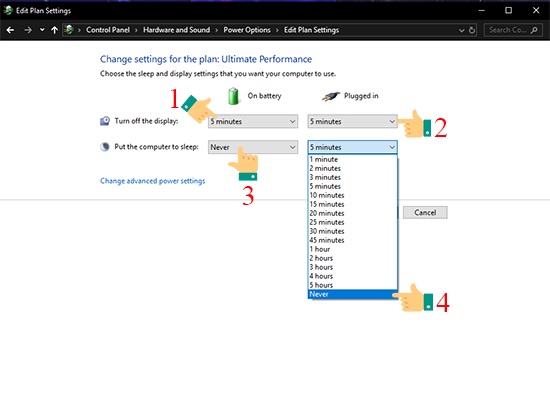Image resolution: width=550 pixels, height=399 pixels.
Task: Open the recent locations chevron
Action: pyautogui.click(x=42, y=30)
